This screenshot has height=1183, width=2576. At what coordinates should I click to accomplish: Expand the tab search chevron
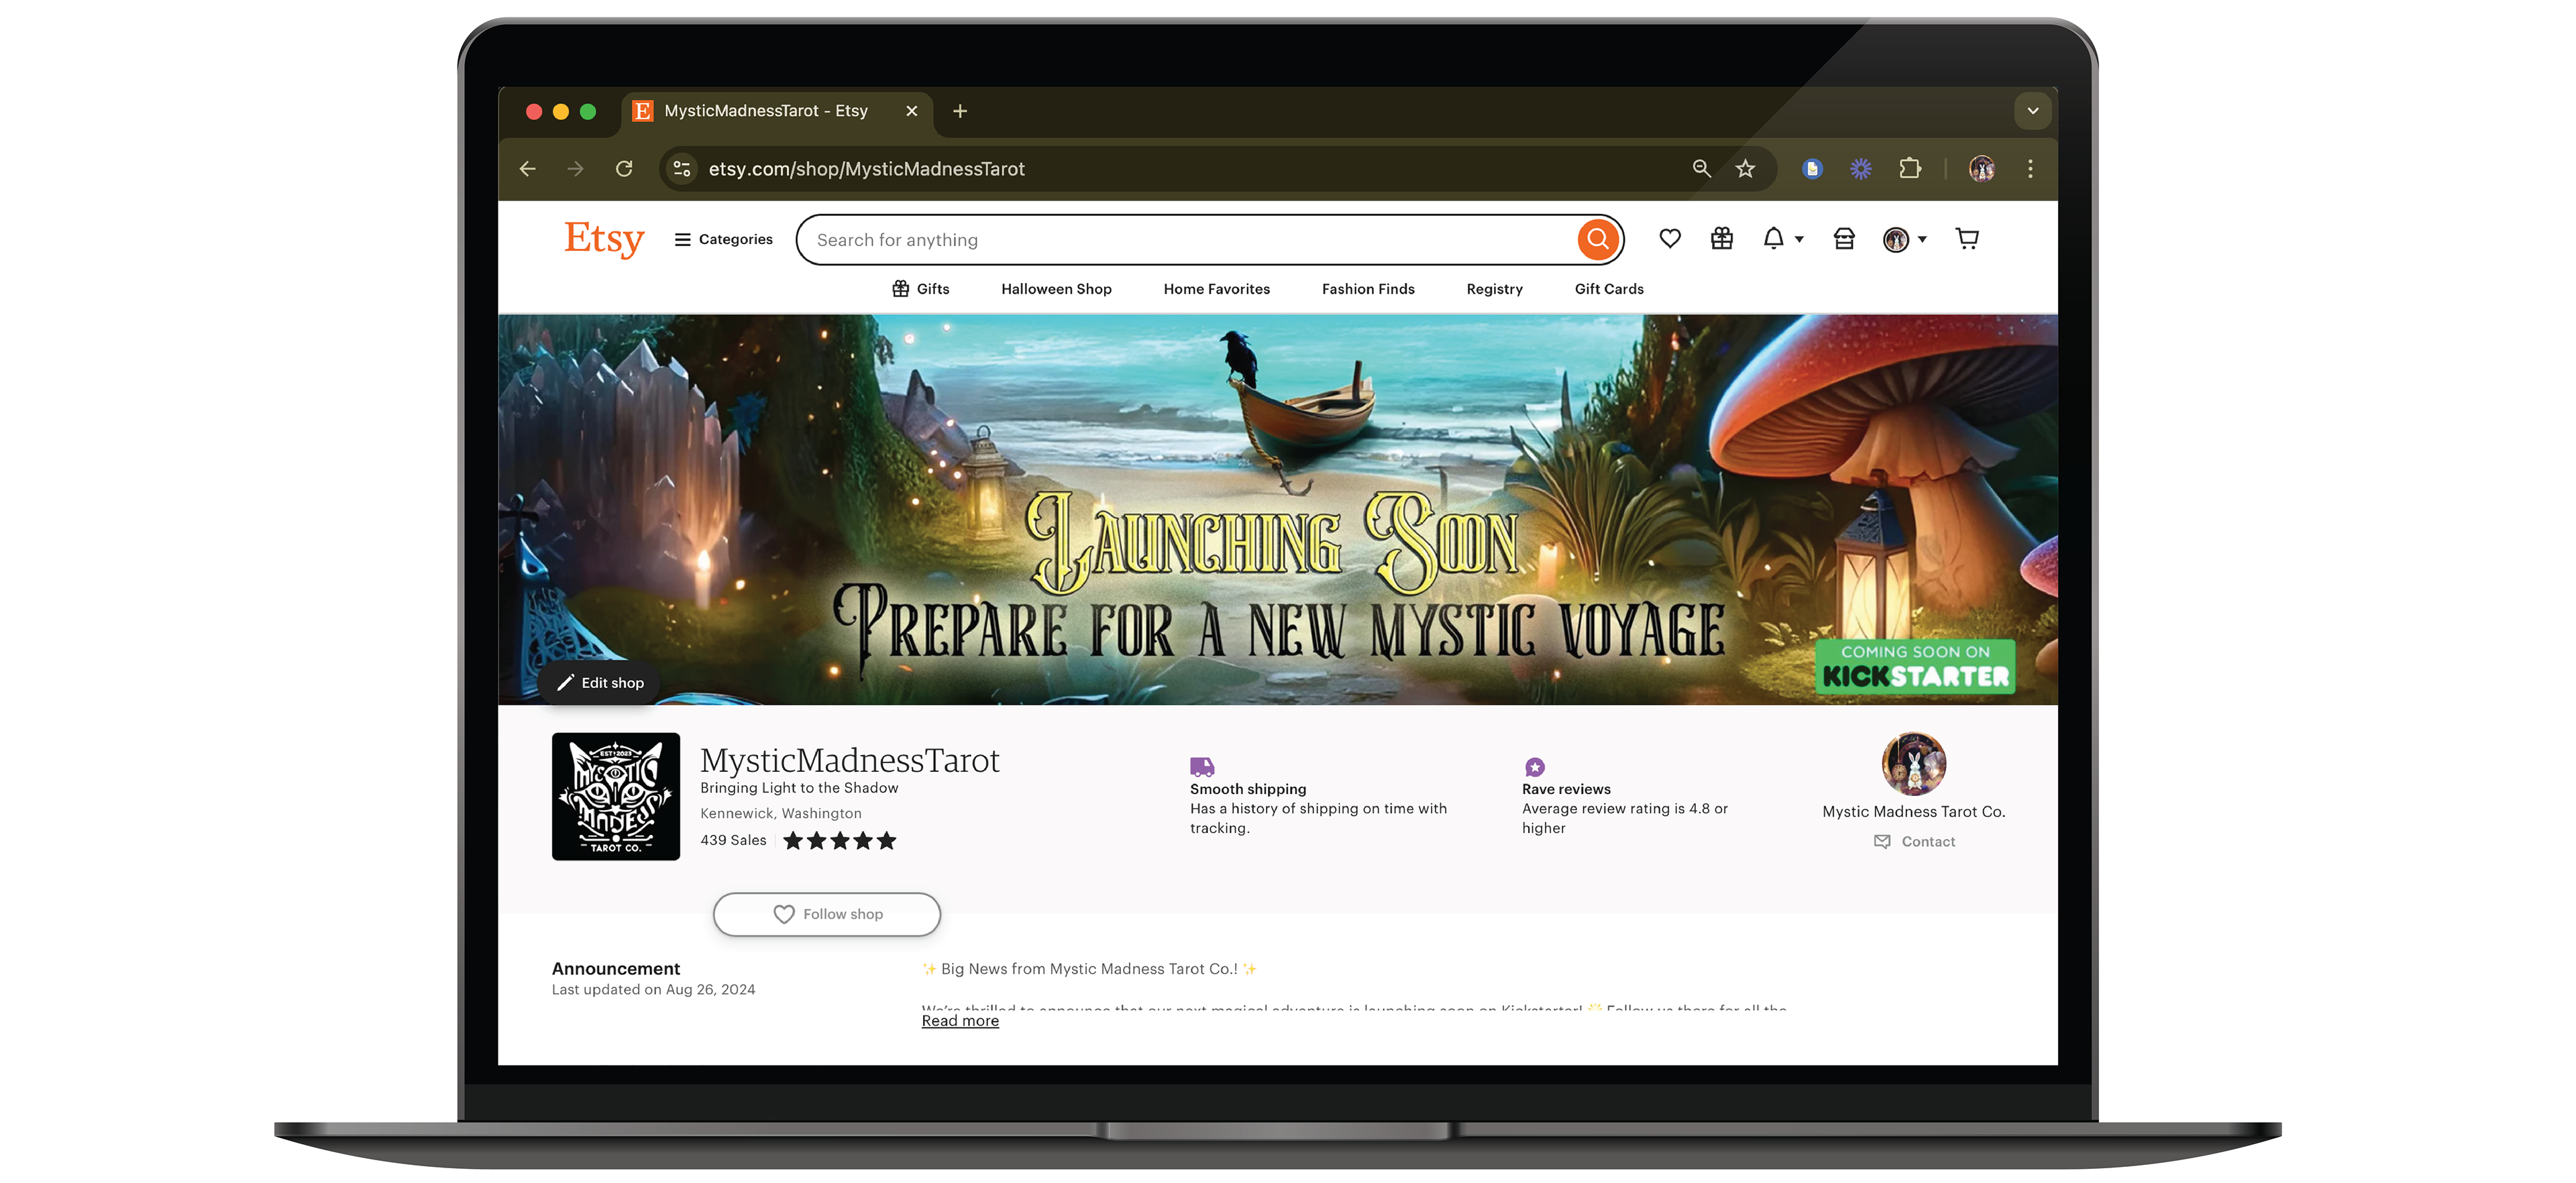tap(2033, 111)
